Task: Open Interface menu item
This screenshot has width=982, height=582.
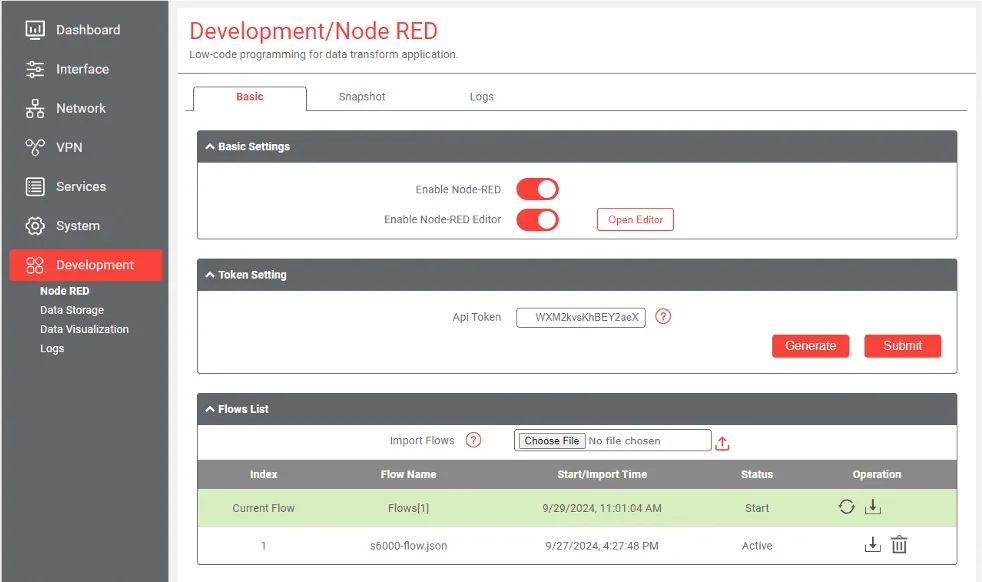Action: pos(85,69)
